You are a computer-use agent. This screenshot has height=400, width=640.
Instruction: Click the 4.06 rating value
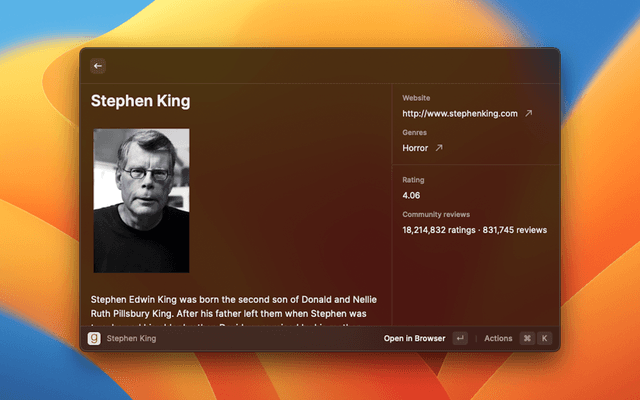pos(411,195)
